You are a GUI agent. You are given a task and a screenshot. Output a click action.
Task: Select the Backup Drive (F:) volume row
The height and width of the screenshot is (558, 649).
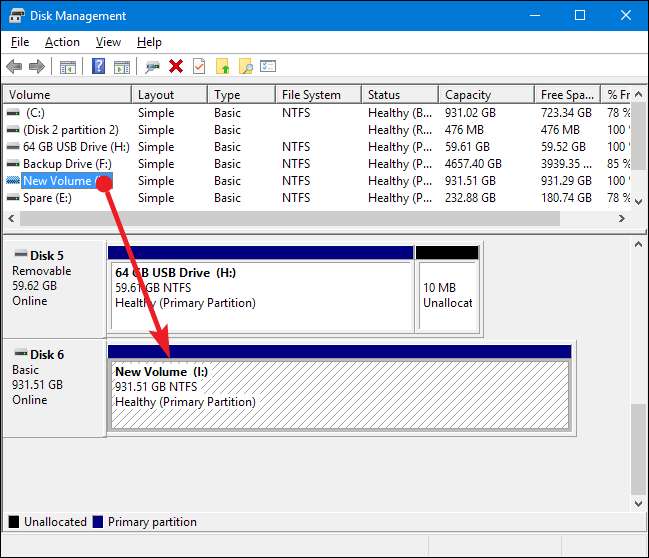coord(317,164)
